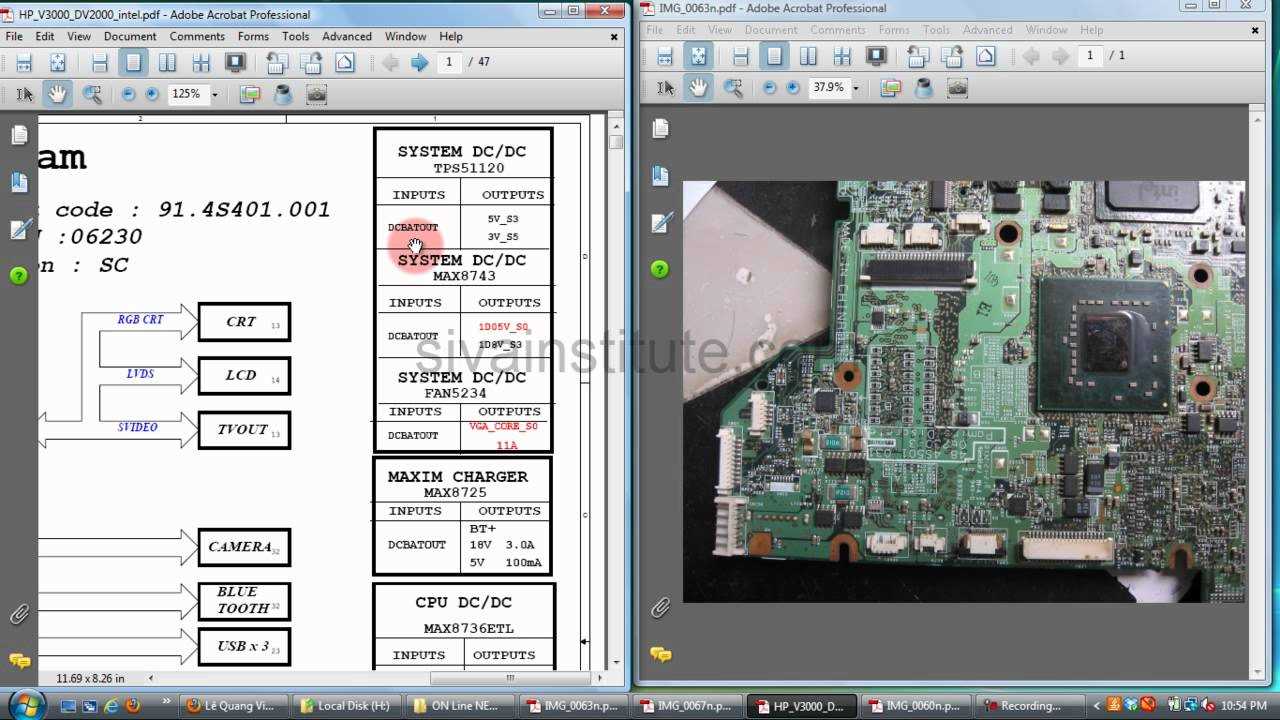Click Snapshot camera tool in HP_V3000 window
The image size is (1280, 720).
point(316,94)
